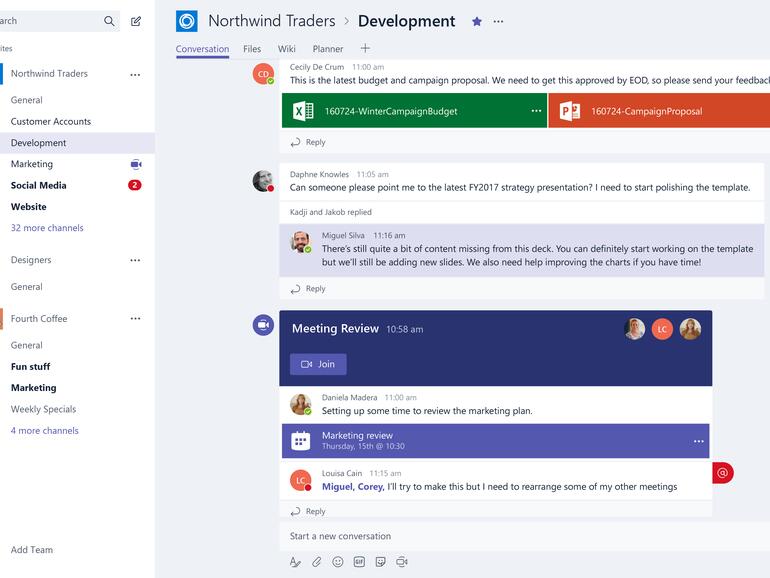Open the Weekly Specials channel

point(43,409)
